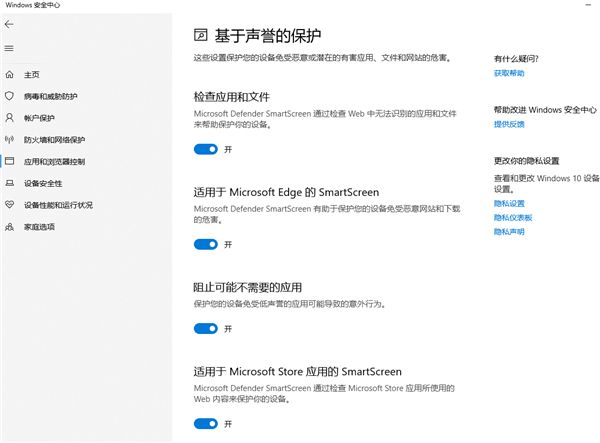600x443 pixels.
Task: Expand the hamburger navigation menu
Action: click(x=9, y=48)
